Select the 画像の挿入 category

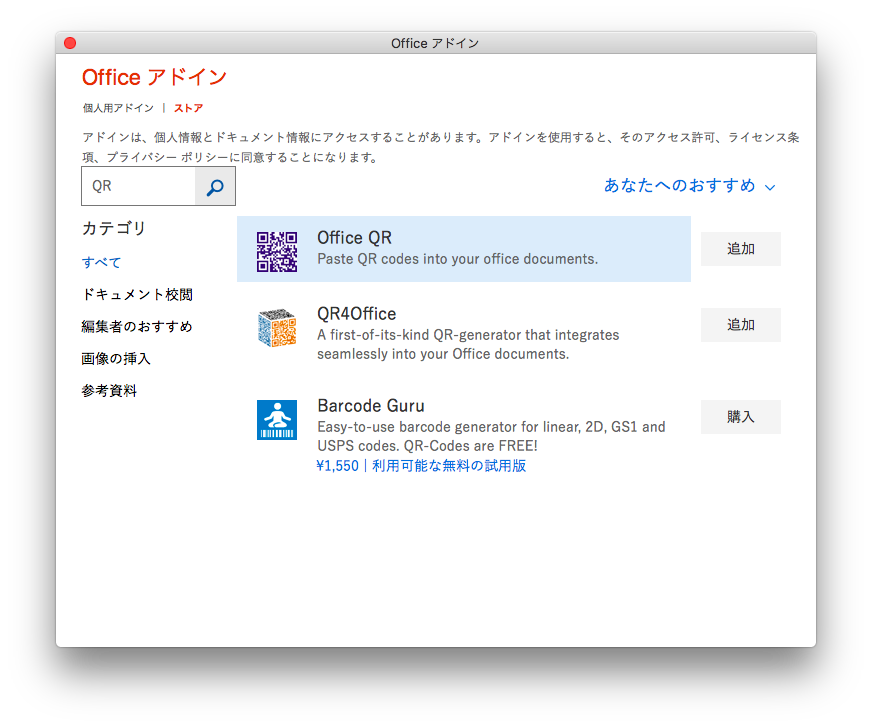[116, 359]
